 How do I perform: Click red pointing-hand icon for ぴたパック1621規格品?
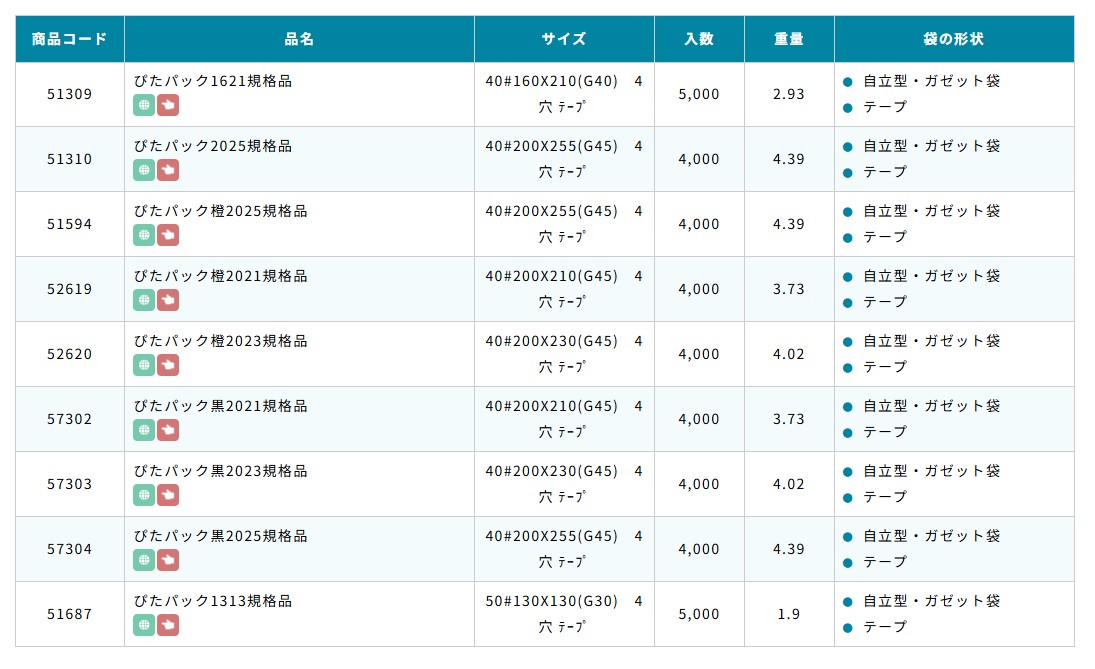pyautogui.click(x=168, y=105)
